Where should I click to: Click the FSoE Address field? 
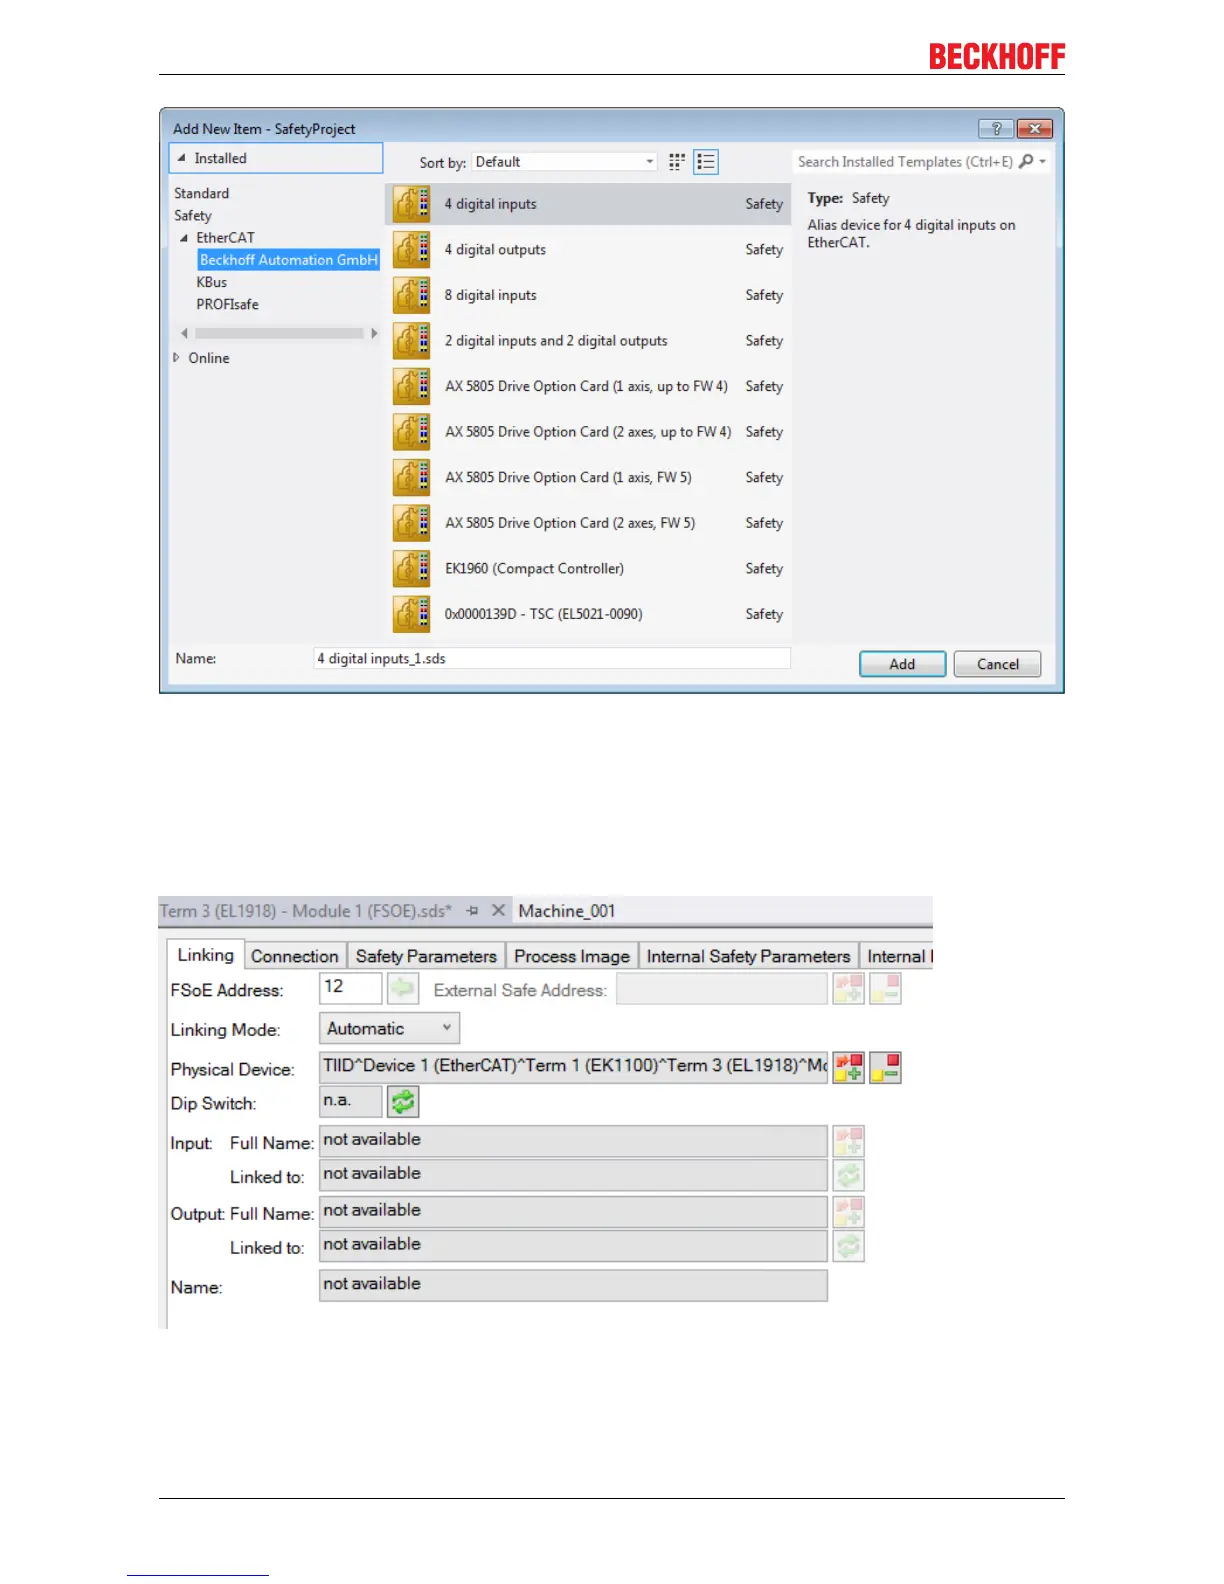click(351, 988)
